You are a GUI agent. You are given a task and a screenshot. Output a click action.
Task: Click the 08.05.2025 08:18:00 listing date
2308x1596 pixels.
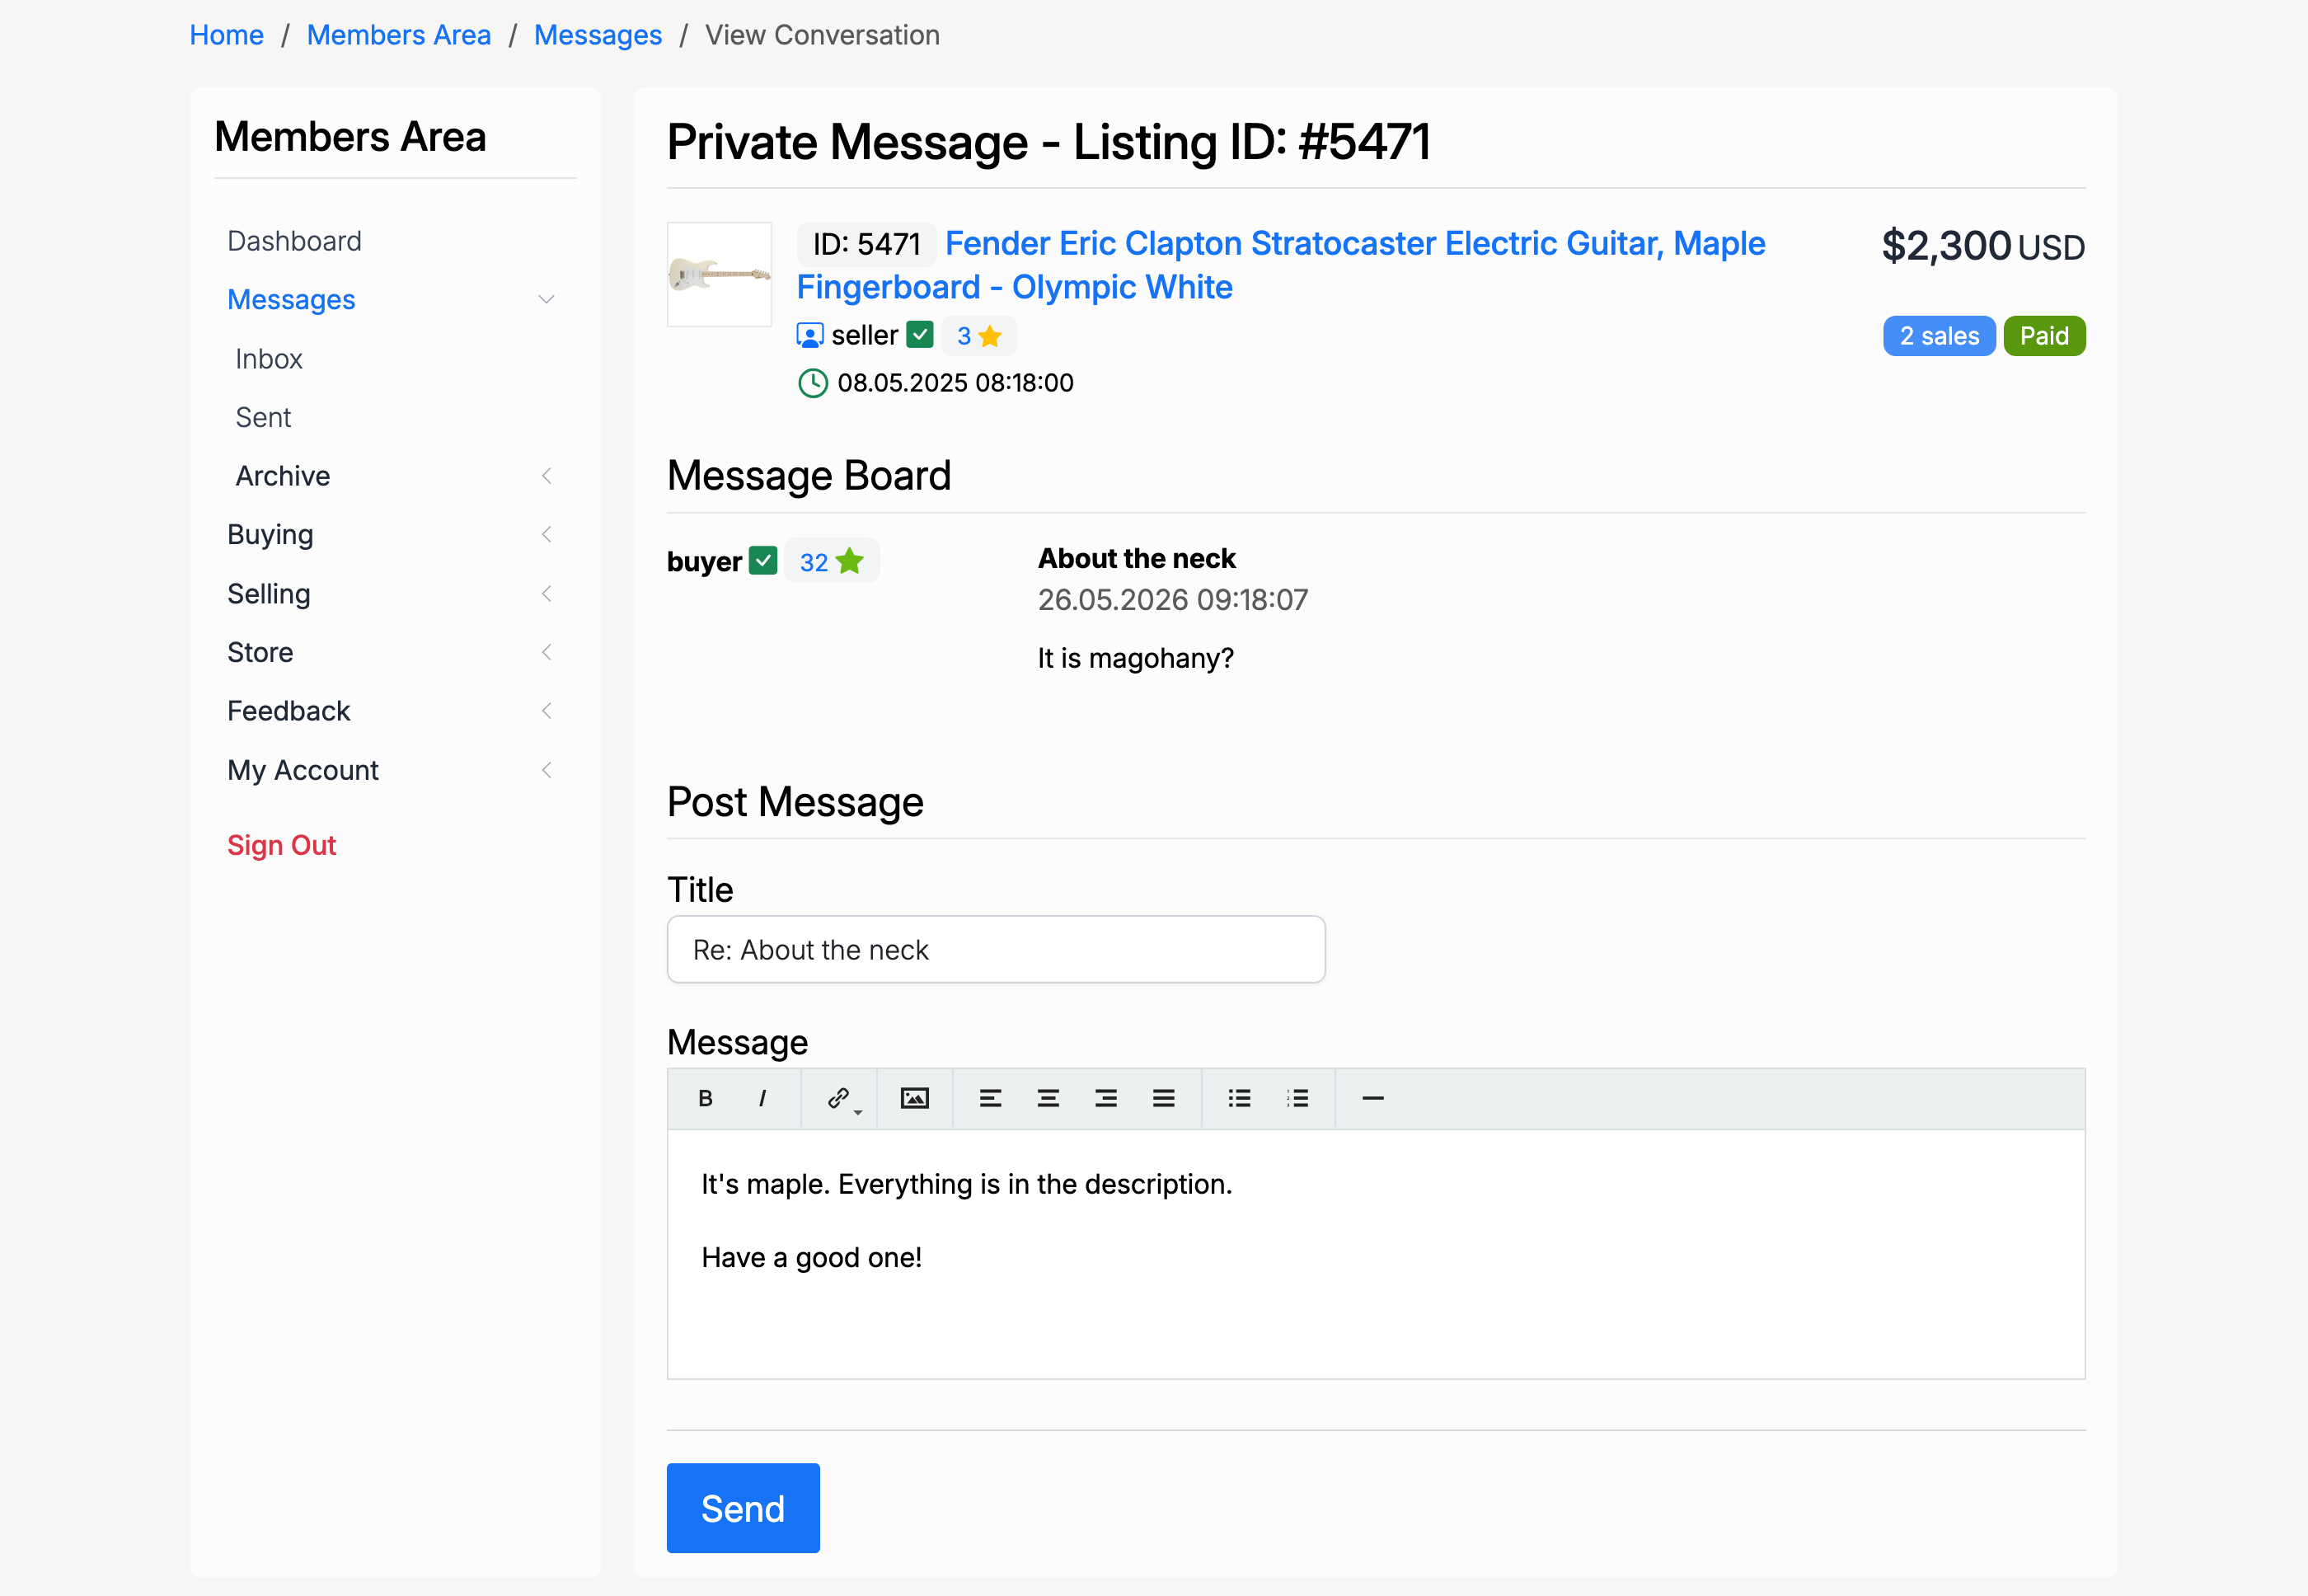955,383
